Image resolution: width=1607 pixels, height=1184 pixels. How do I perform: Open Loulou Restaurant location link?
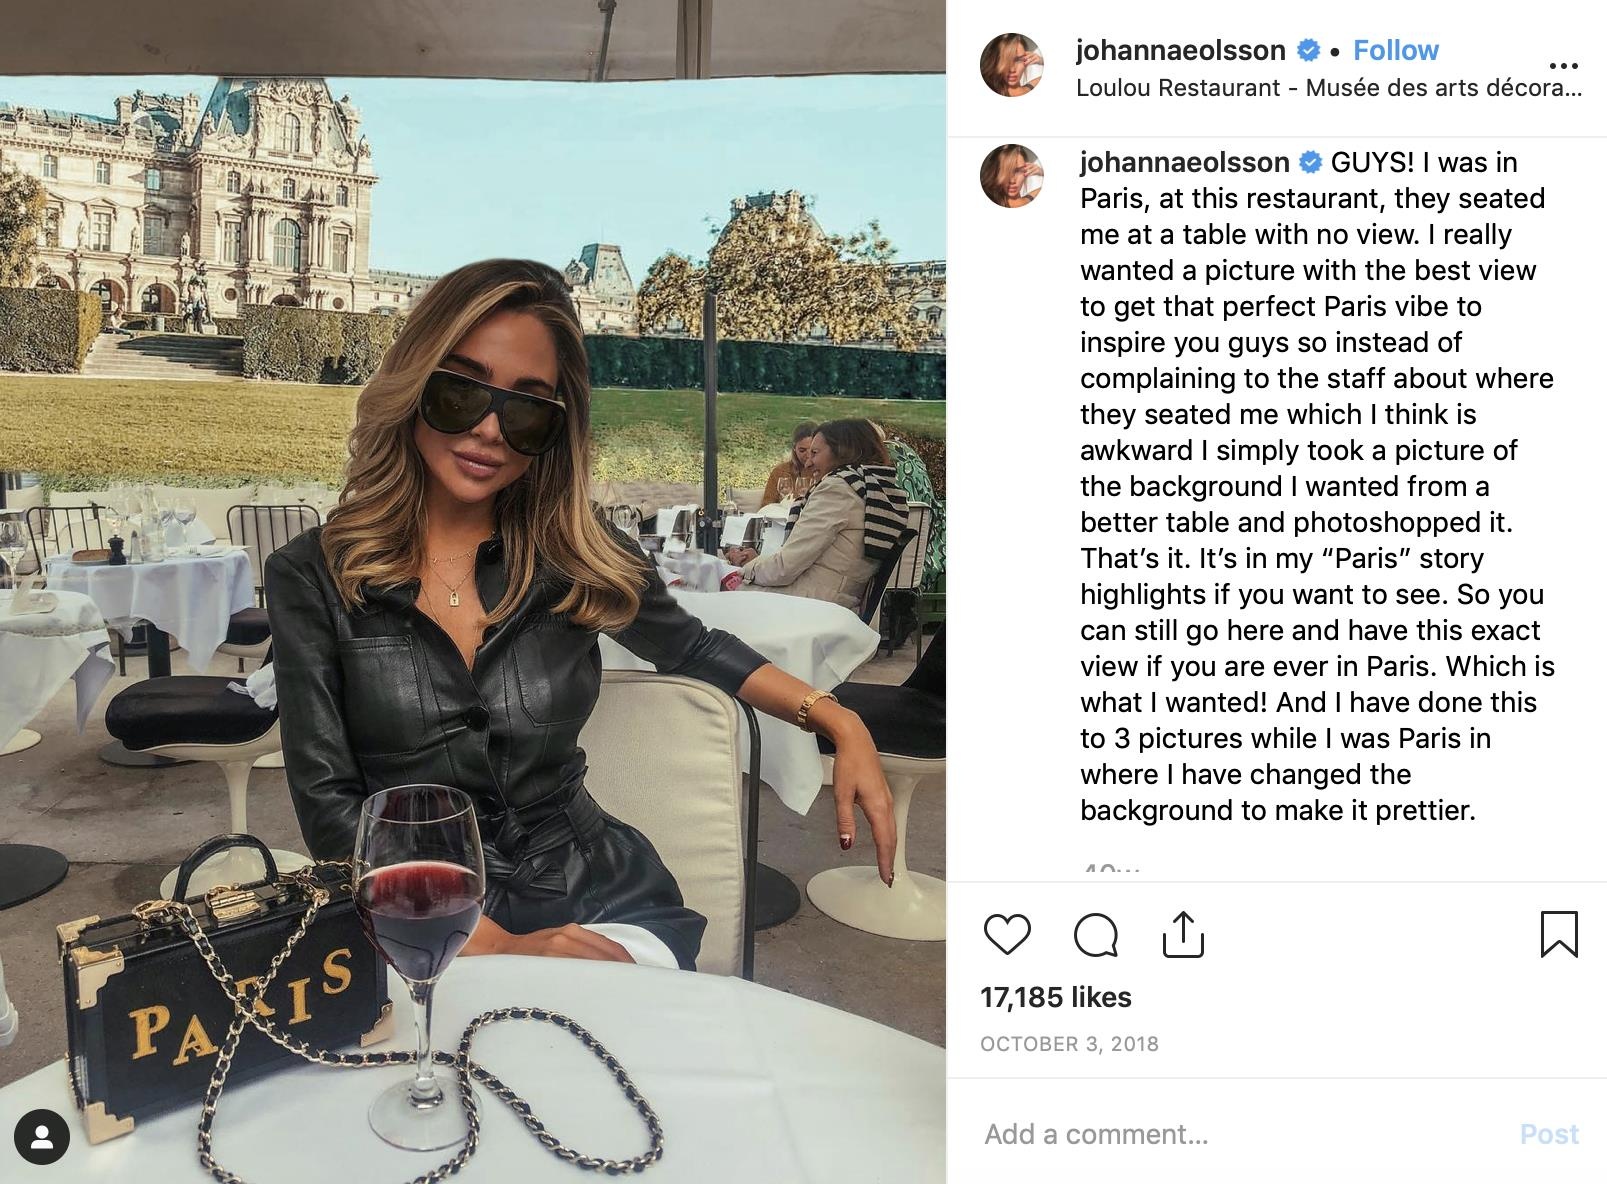(x=1328, y=88)
